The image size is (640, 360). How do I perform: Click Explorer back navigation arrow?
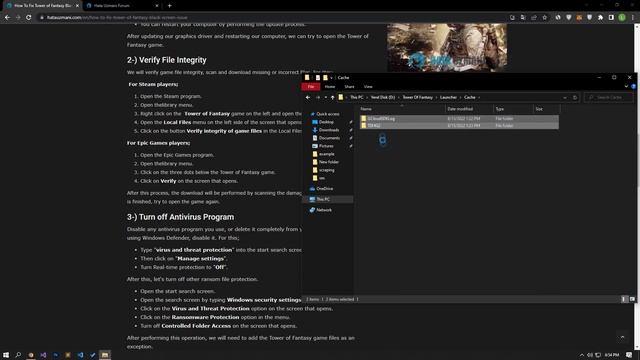[x=308, y=98]
